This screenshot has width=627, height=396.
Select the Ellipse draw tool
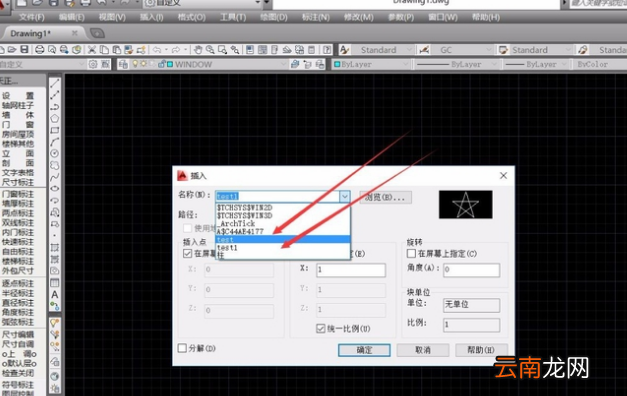(x=55, y=188)
